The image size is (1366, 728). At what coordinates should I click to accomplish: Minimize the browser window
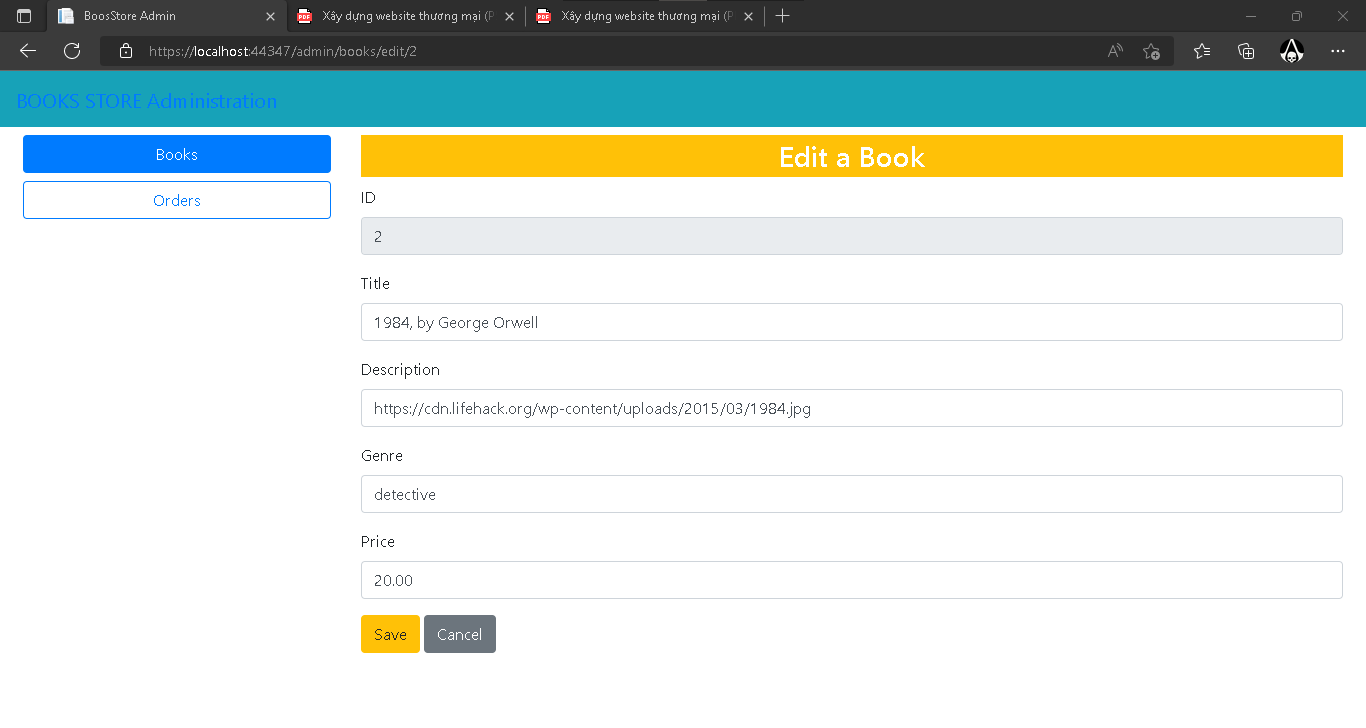tap(1251, 16)
